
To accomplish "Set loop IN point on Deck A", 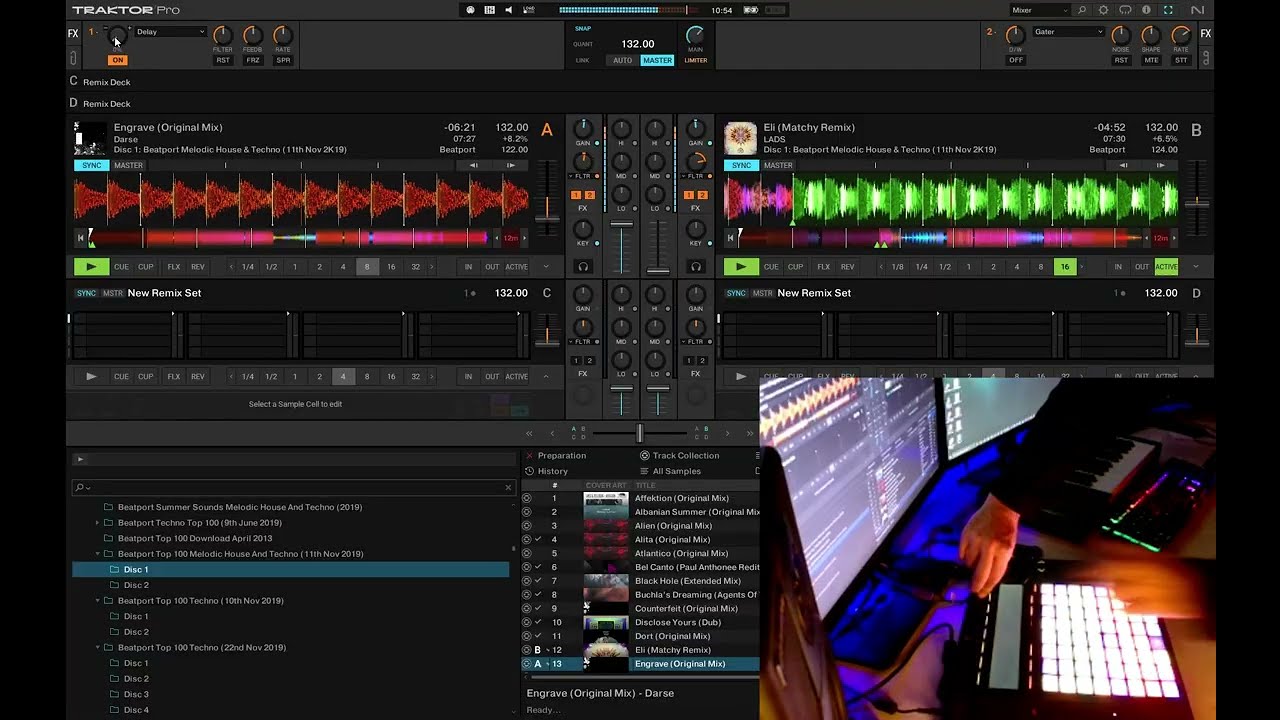I will (x=468, y=267).
